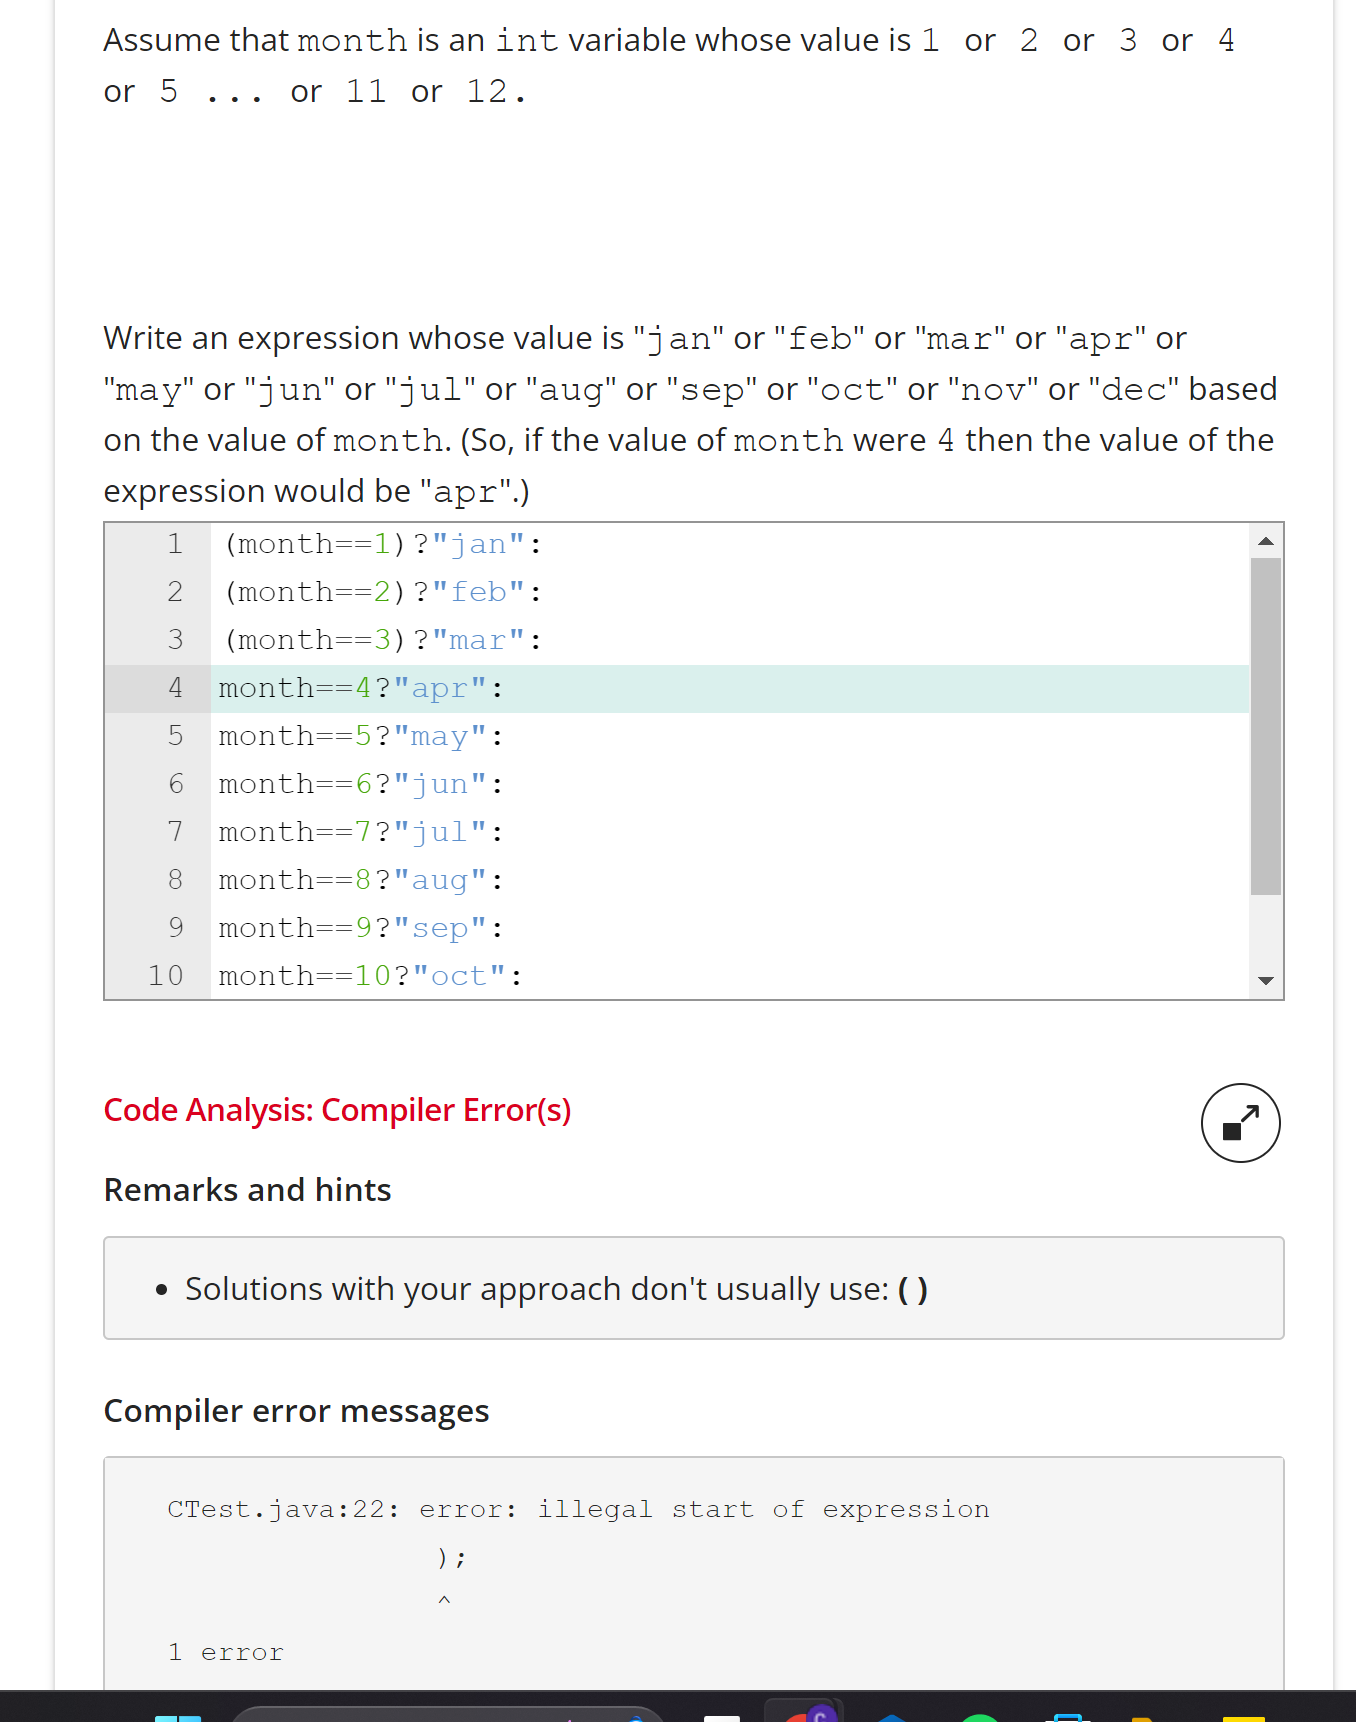Expand the Remarks and hints section
The height and width of the screenshot is (1722, 1356).
[x=247, y=1189]
